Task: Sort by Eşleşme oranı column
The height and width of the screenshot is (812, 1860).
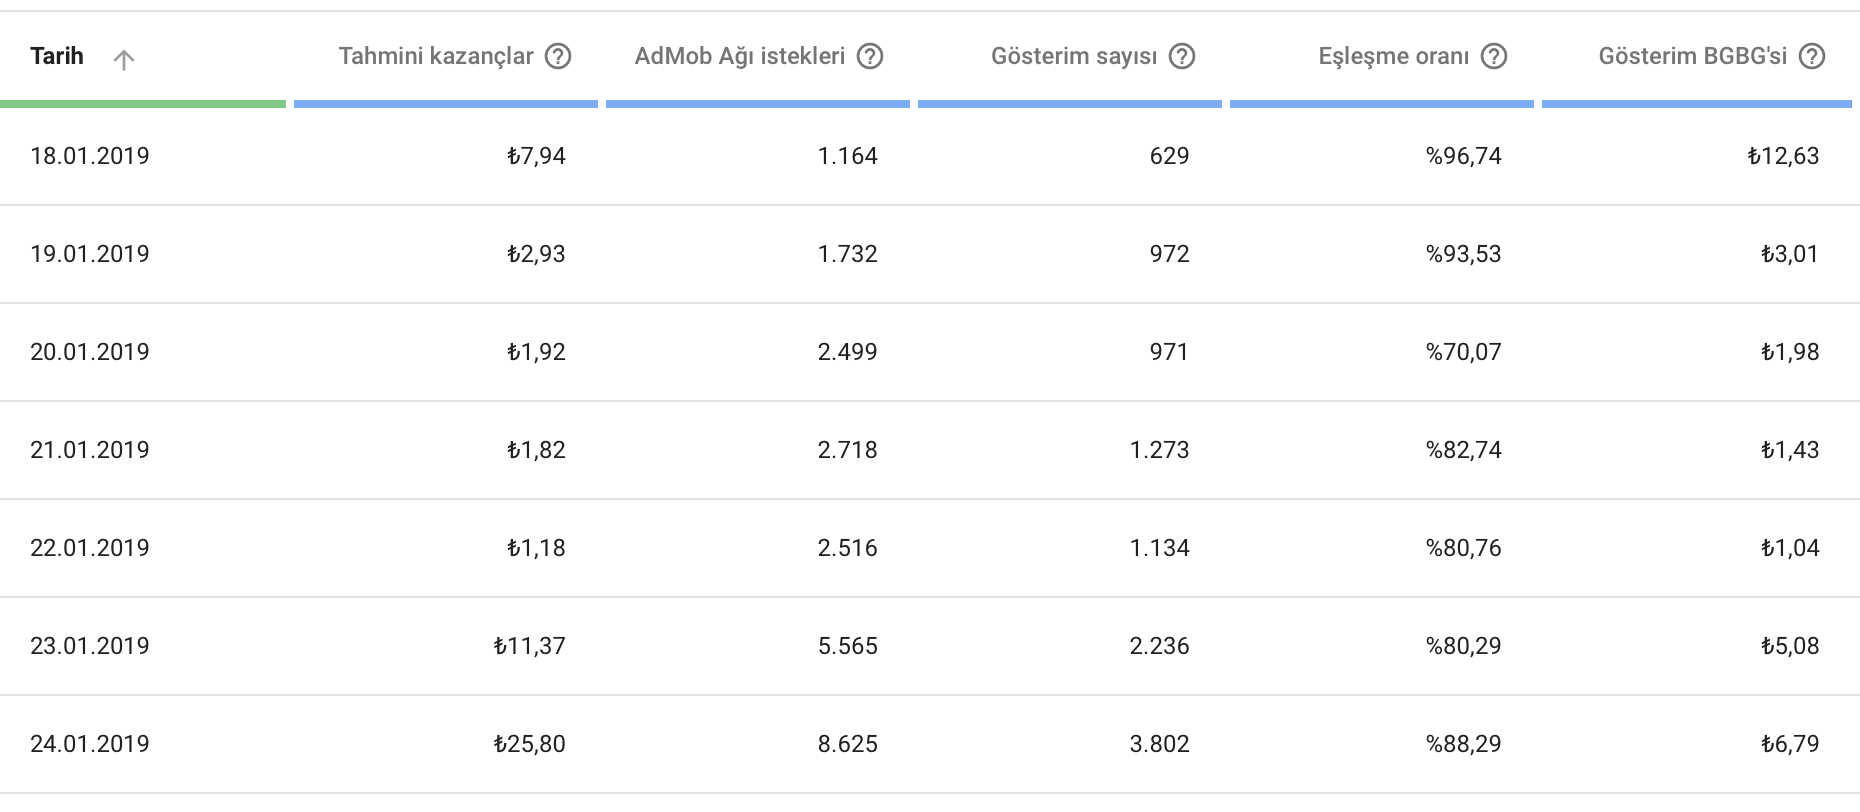Action: tap(1394, 56)
